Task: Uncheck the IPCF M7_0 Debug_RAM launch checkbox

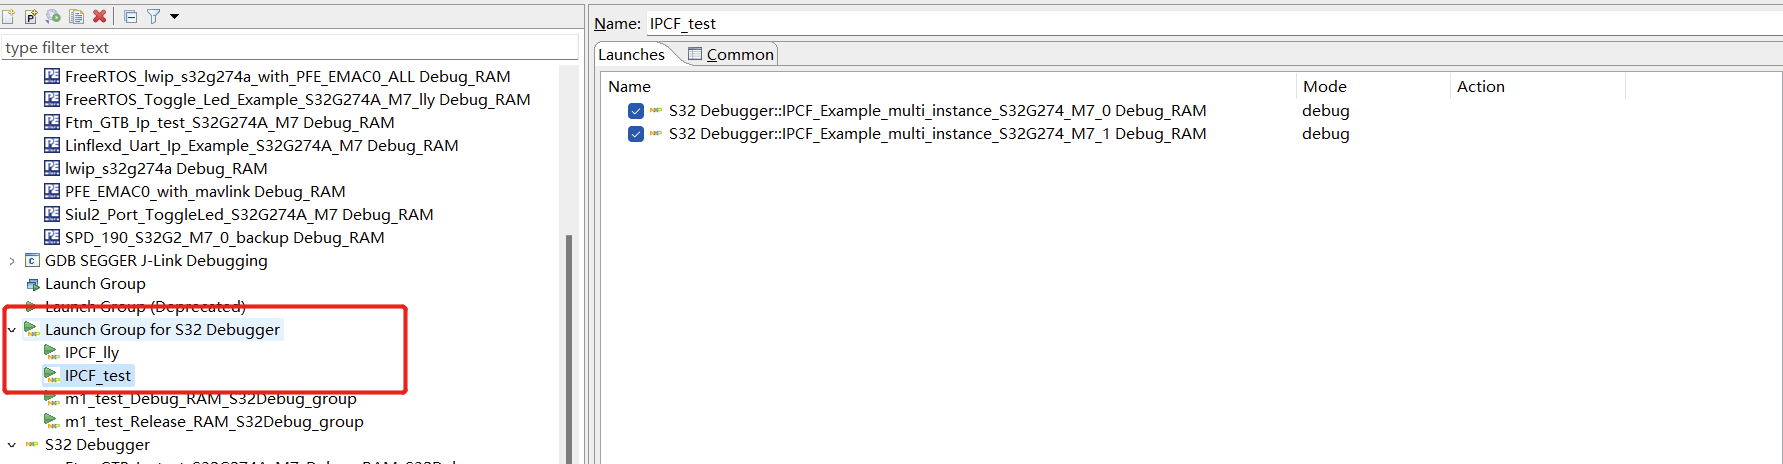Action: pyautogui.click(x=636, y=111)
